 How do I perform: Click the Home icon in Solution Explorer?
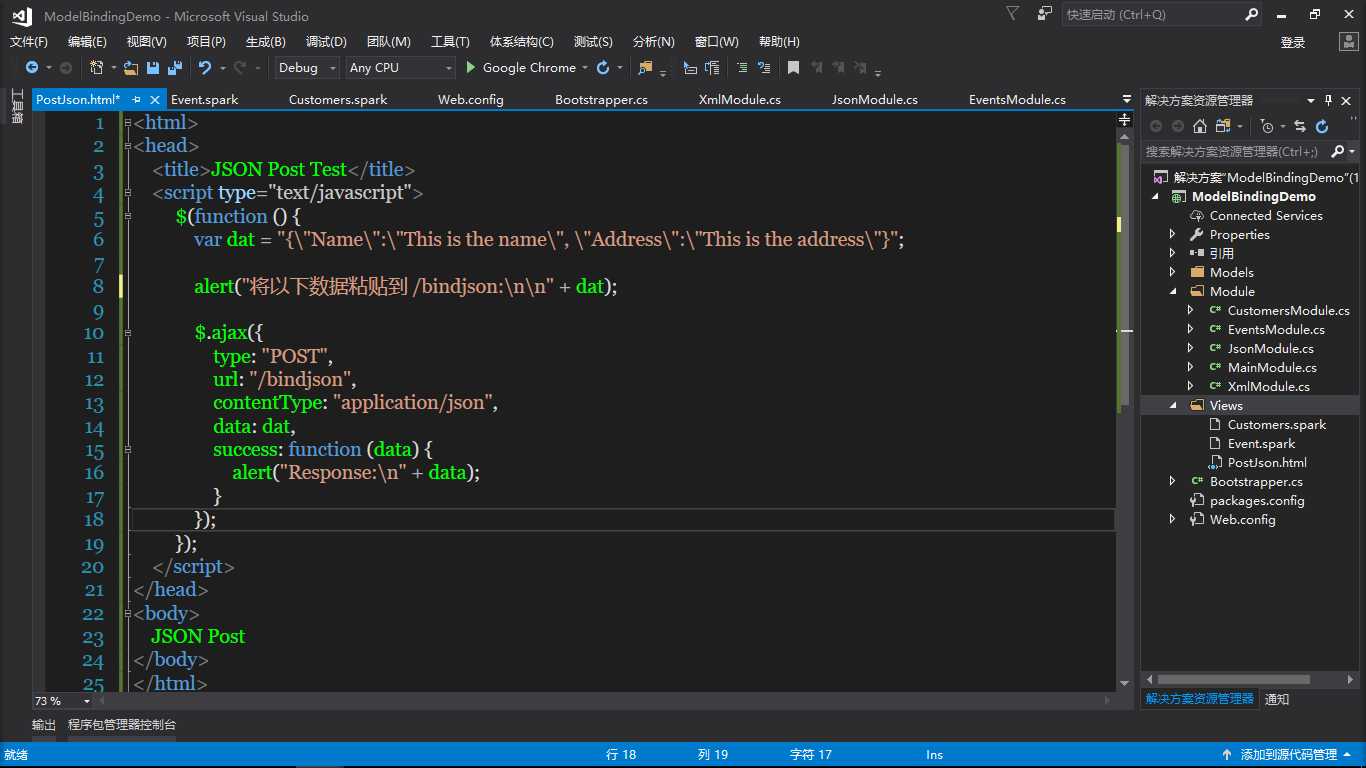point(1200,126)
